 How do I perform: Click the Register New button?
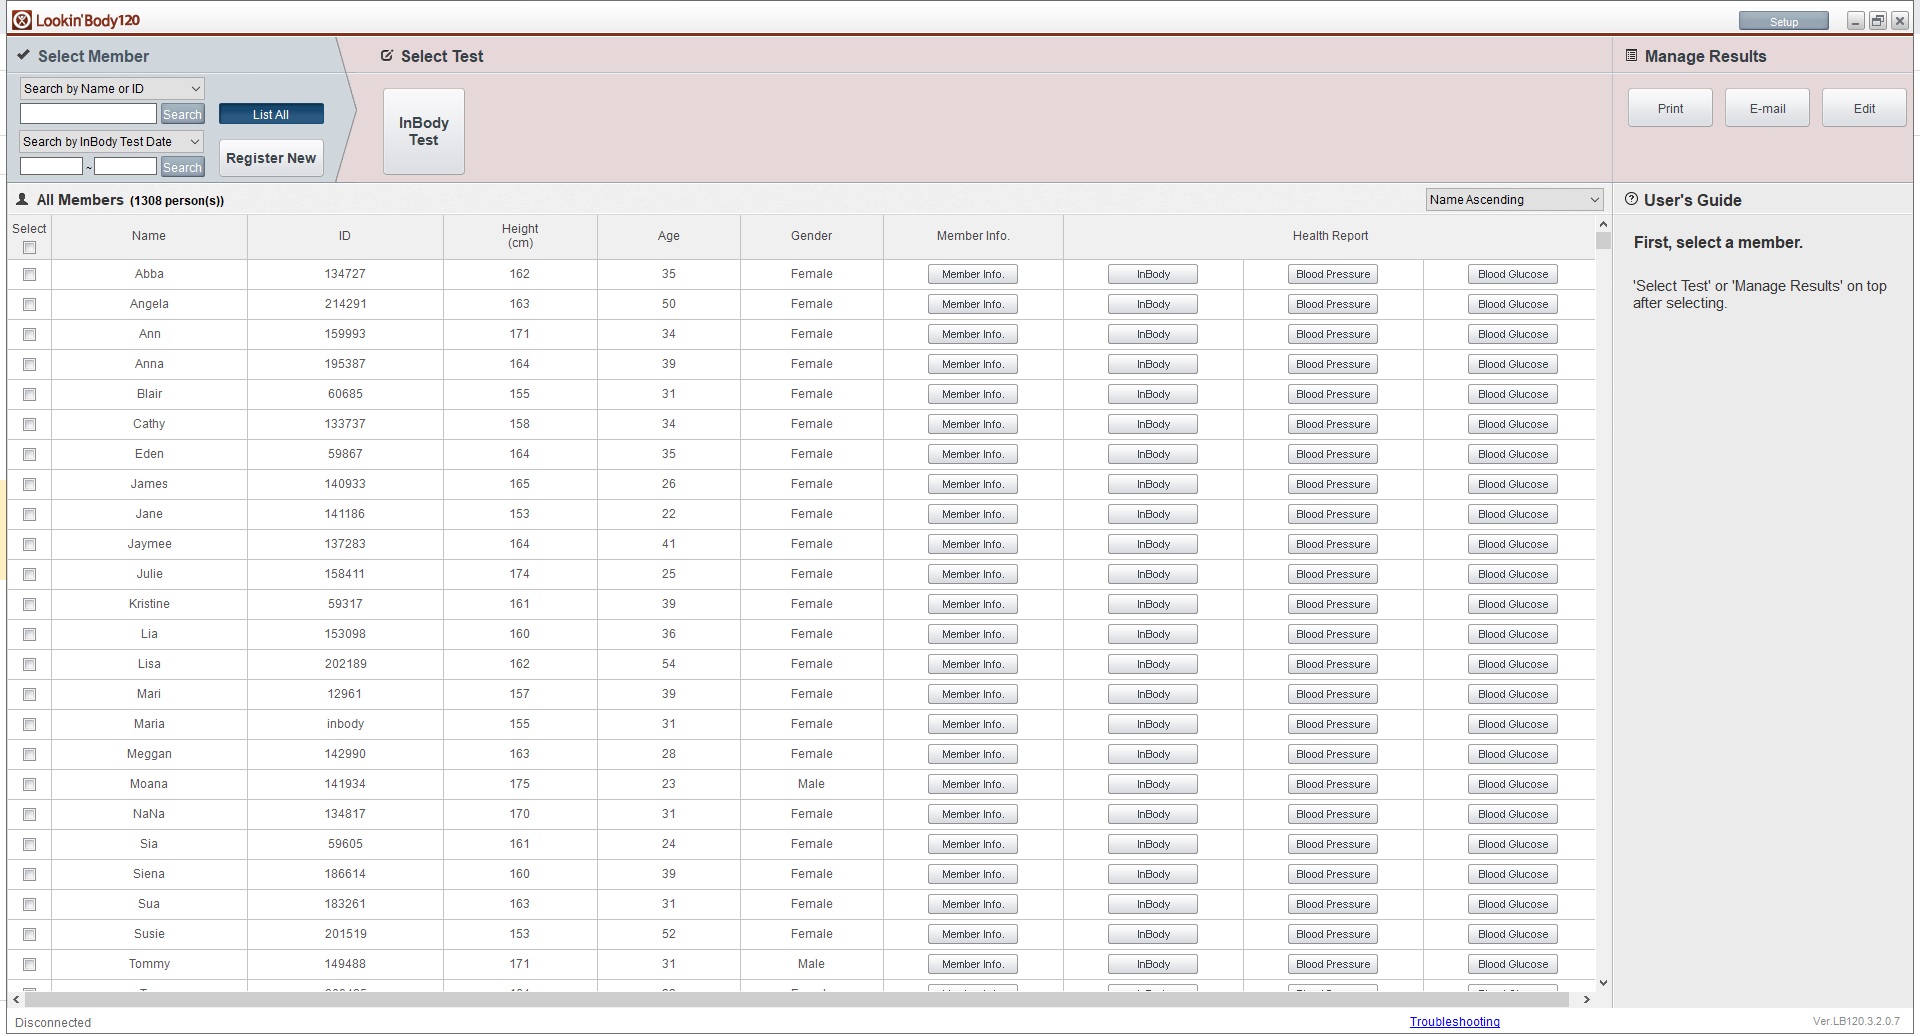tap(270, 157)
